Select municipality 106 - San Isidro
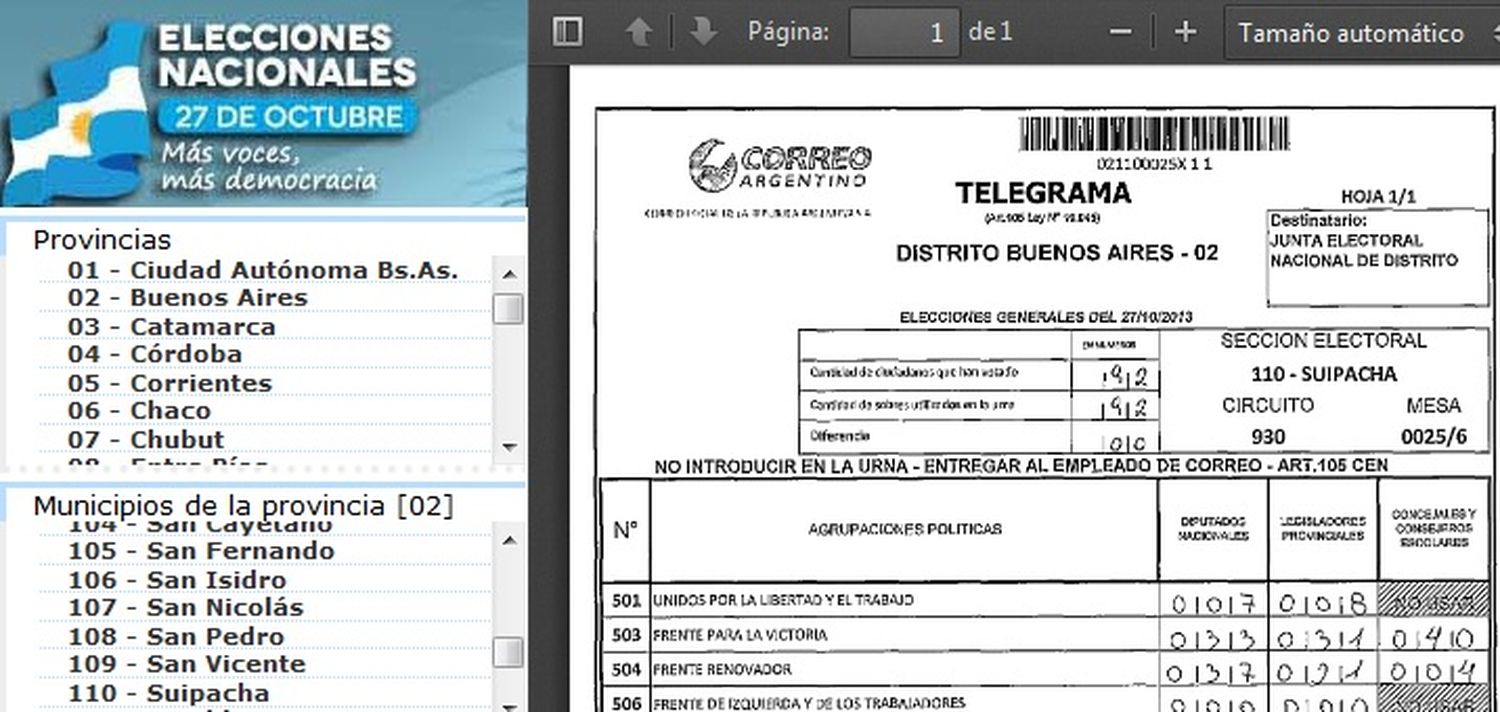 click(x=177, y=580)
